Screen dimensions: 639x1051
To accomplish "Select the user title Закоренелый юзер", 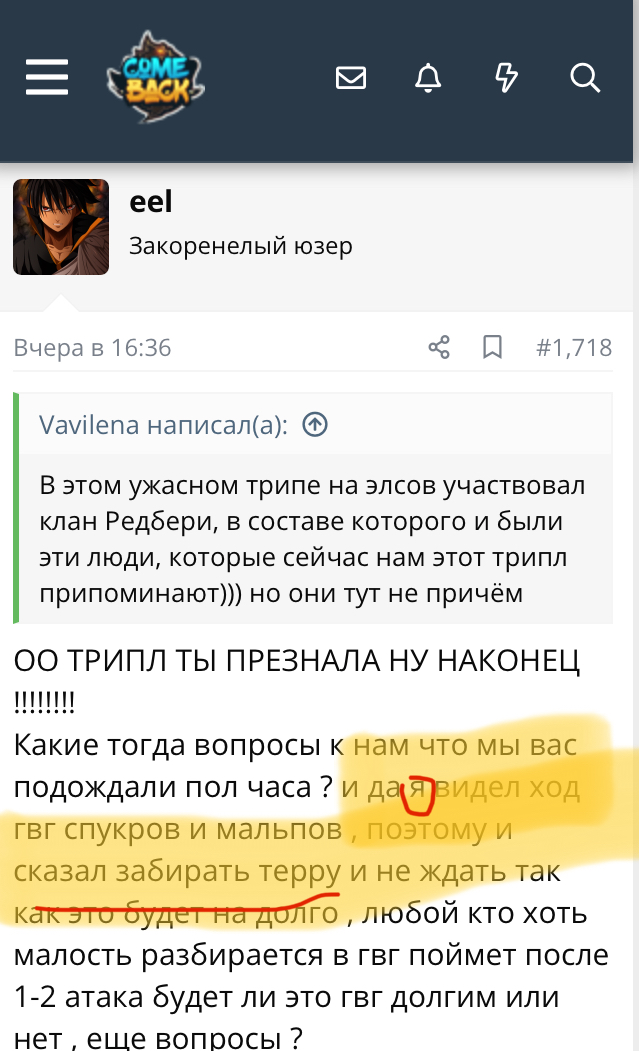I will 241,245.
